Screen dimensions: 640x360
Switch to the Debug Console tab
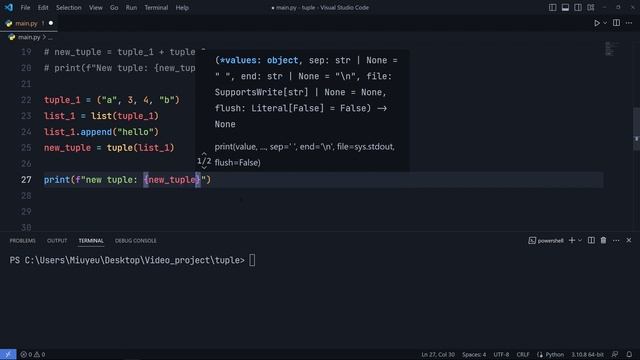[136, 241]
